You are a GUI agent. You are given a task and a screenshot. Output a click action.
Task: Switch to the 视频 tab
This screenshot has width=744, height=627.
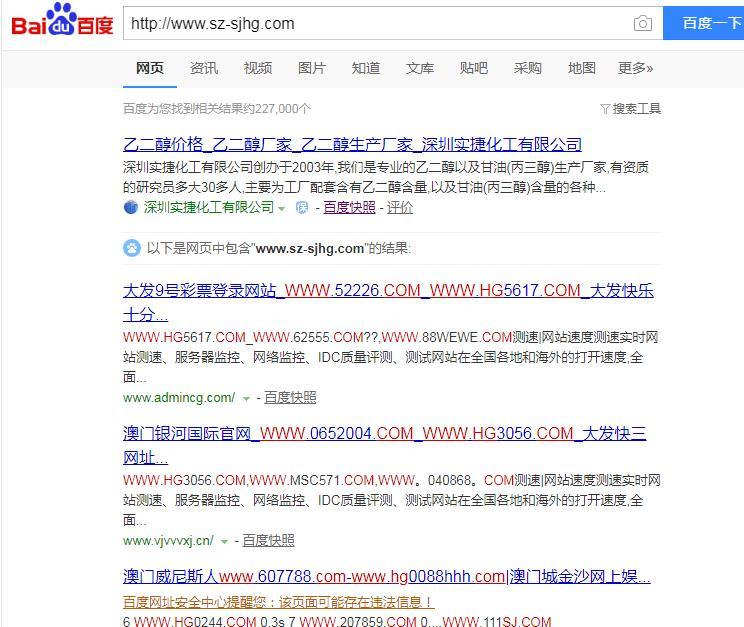[x=258, y=68]
